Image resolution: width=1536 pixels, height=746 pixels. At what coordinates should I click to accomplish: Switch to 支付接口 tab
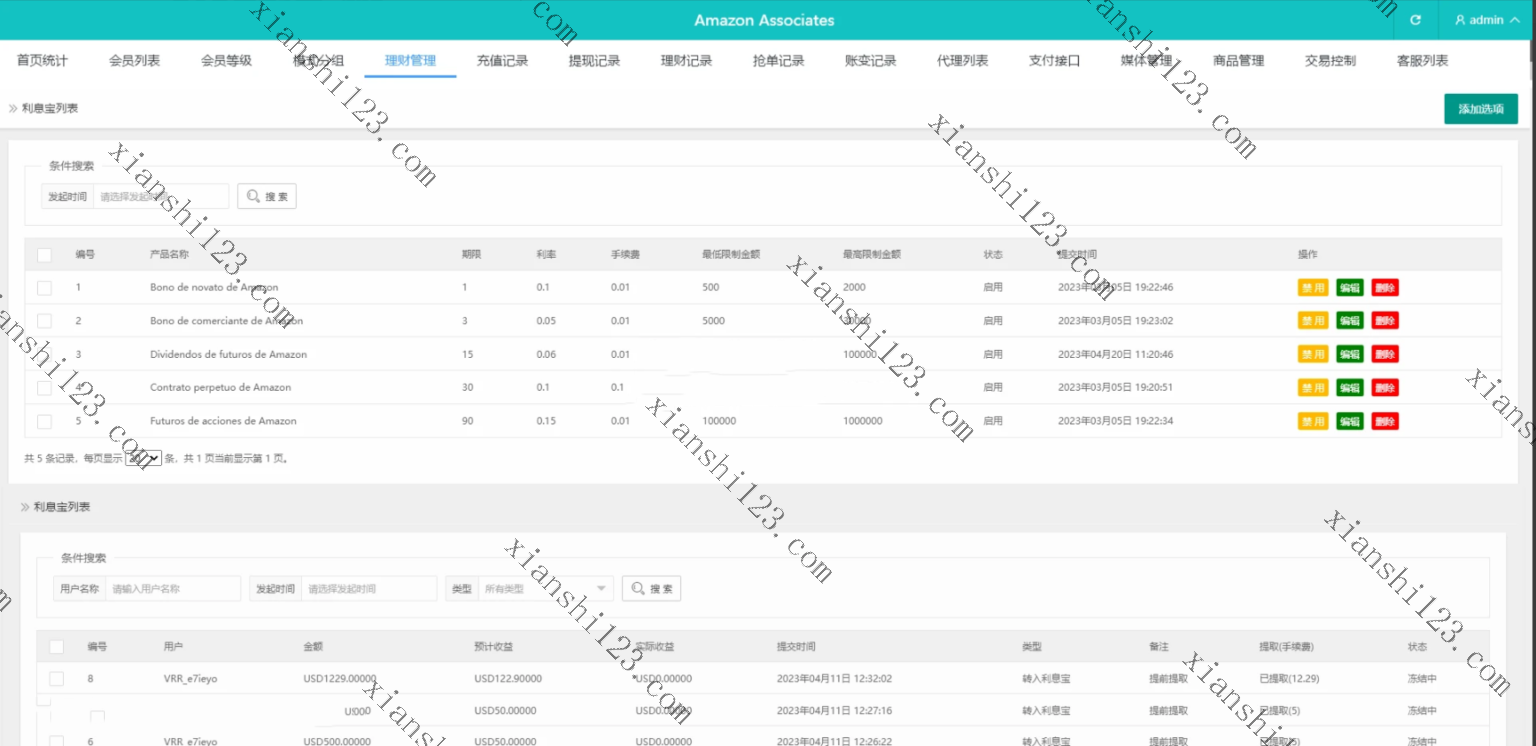point(1054,61)
